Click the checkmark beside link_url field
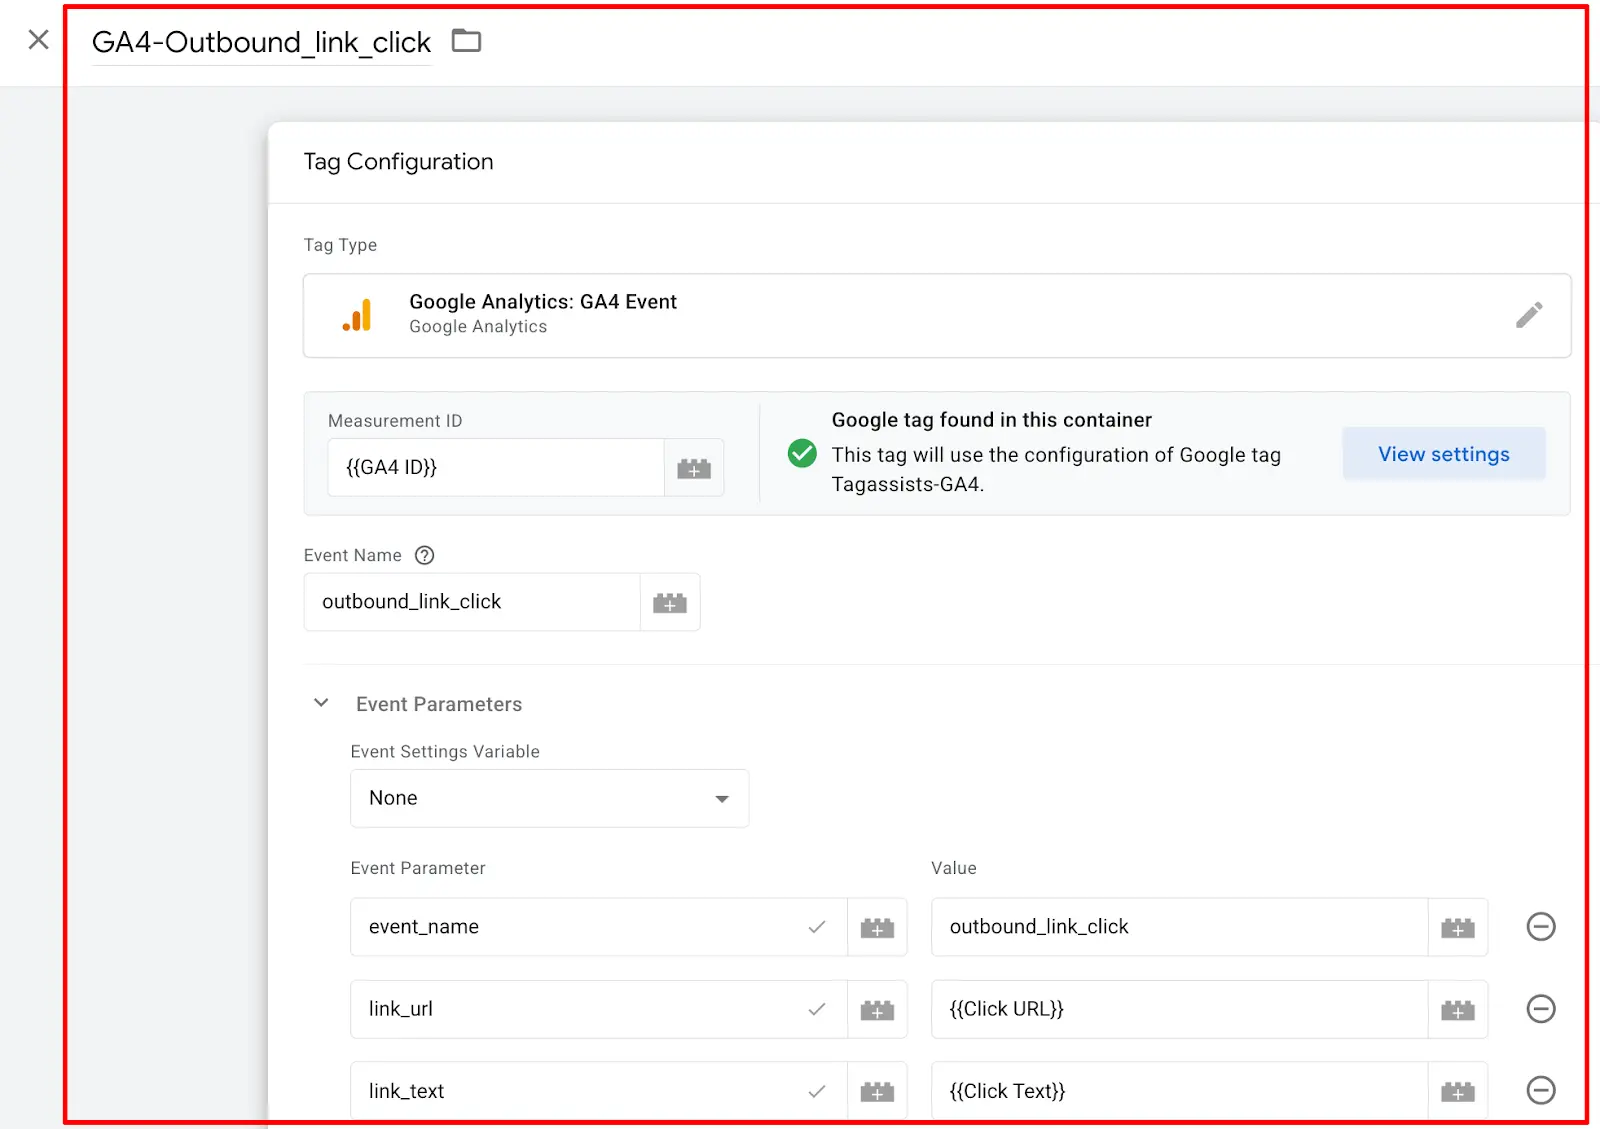Image resolution: width=1600 pixels, height=1129 pixels. [818, 1009]
